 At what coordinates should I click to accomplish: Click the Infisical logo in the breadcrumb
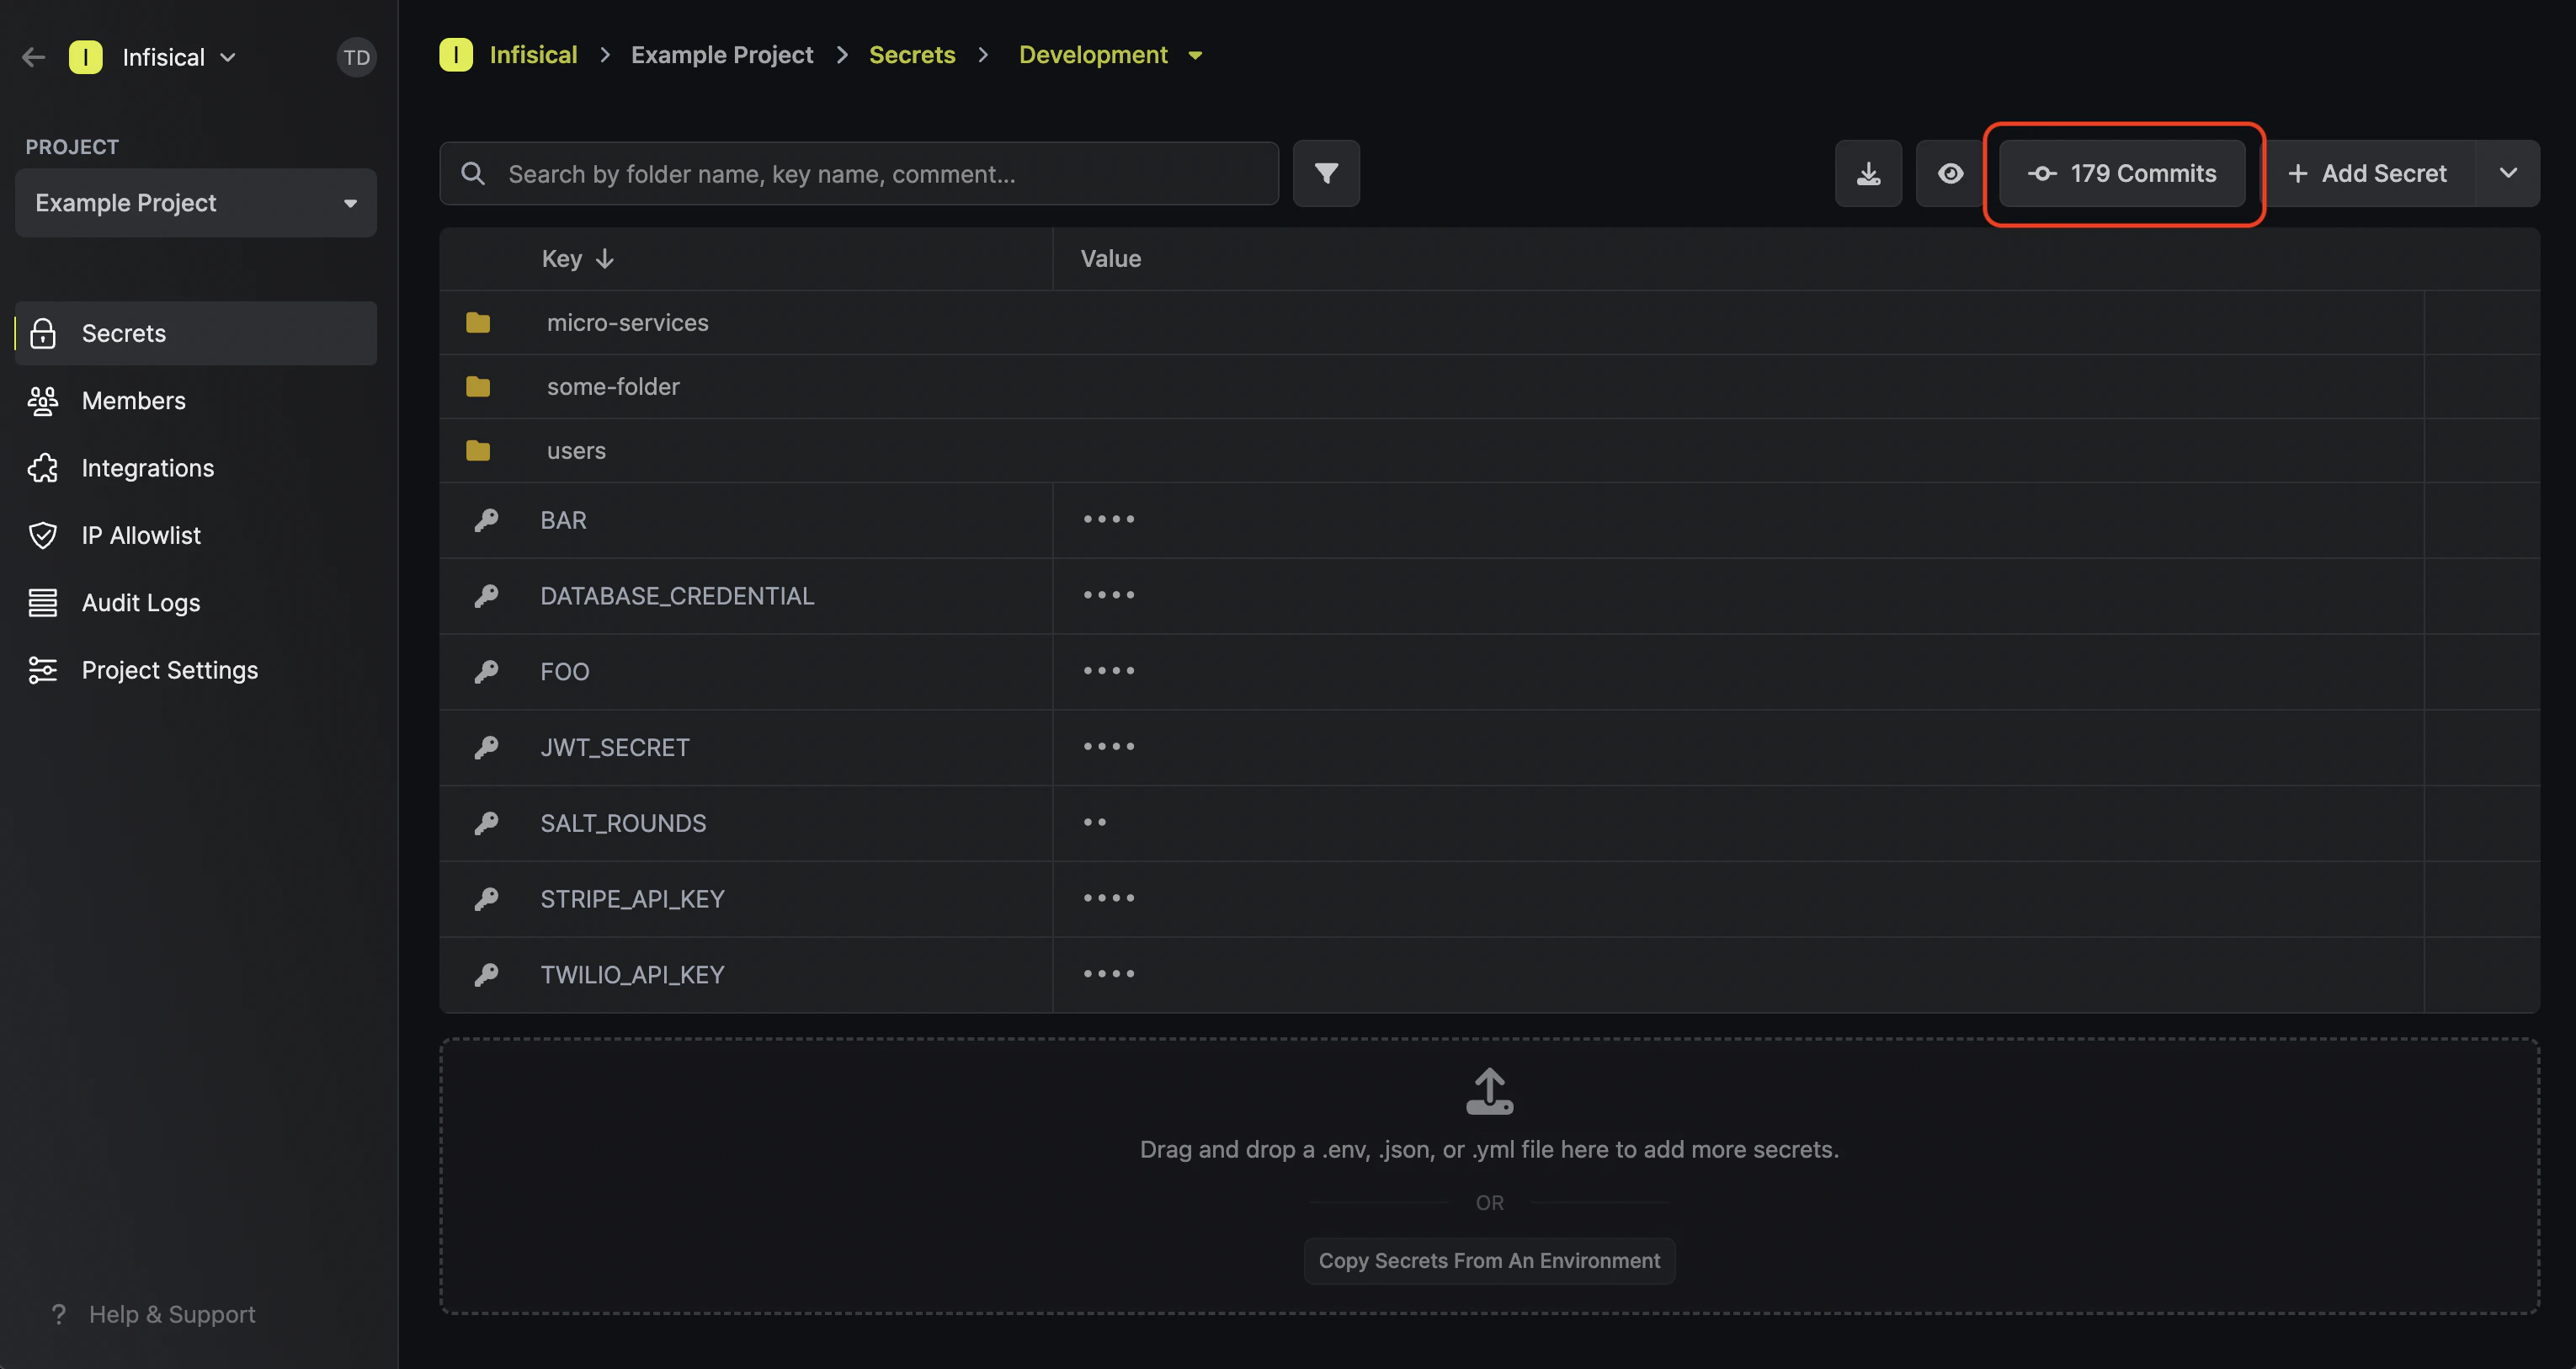[x=456, y=55]
